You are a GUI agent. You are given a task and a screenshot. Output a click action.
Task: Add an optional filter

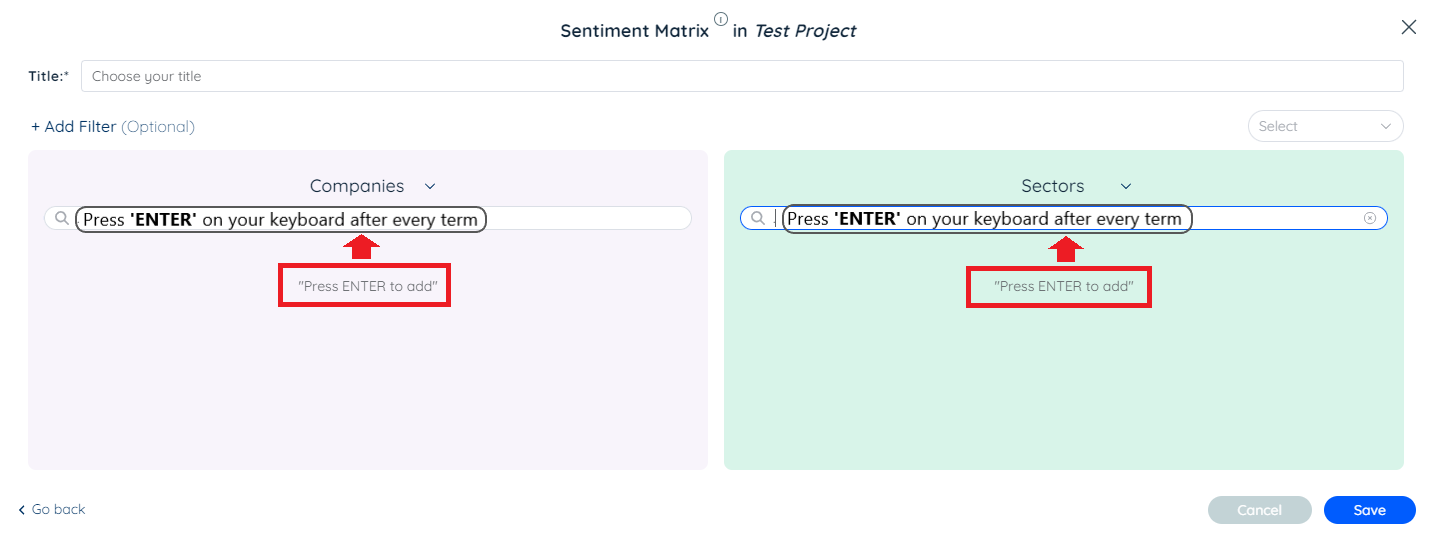click(x=74, y=127)
